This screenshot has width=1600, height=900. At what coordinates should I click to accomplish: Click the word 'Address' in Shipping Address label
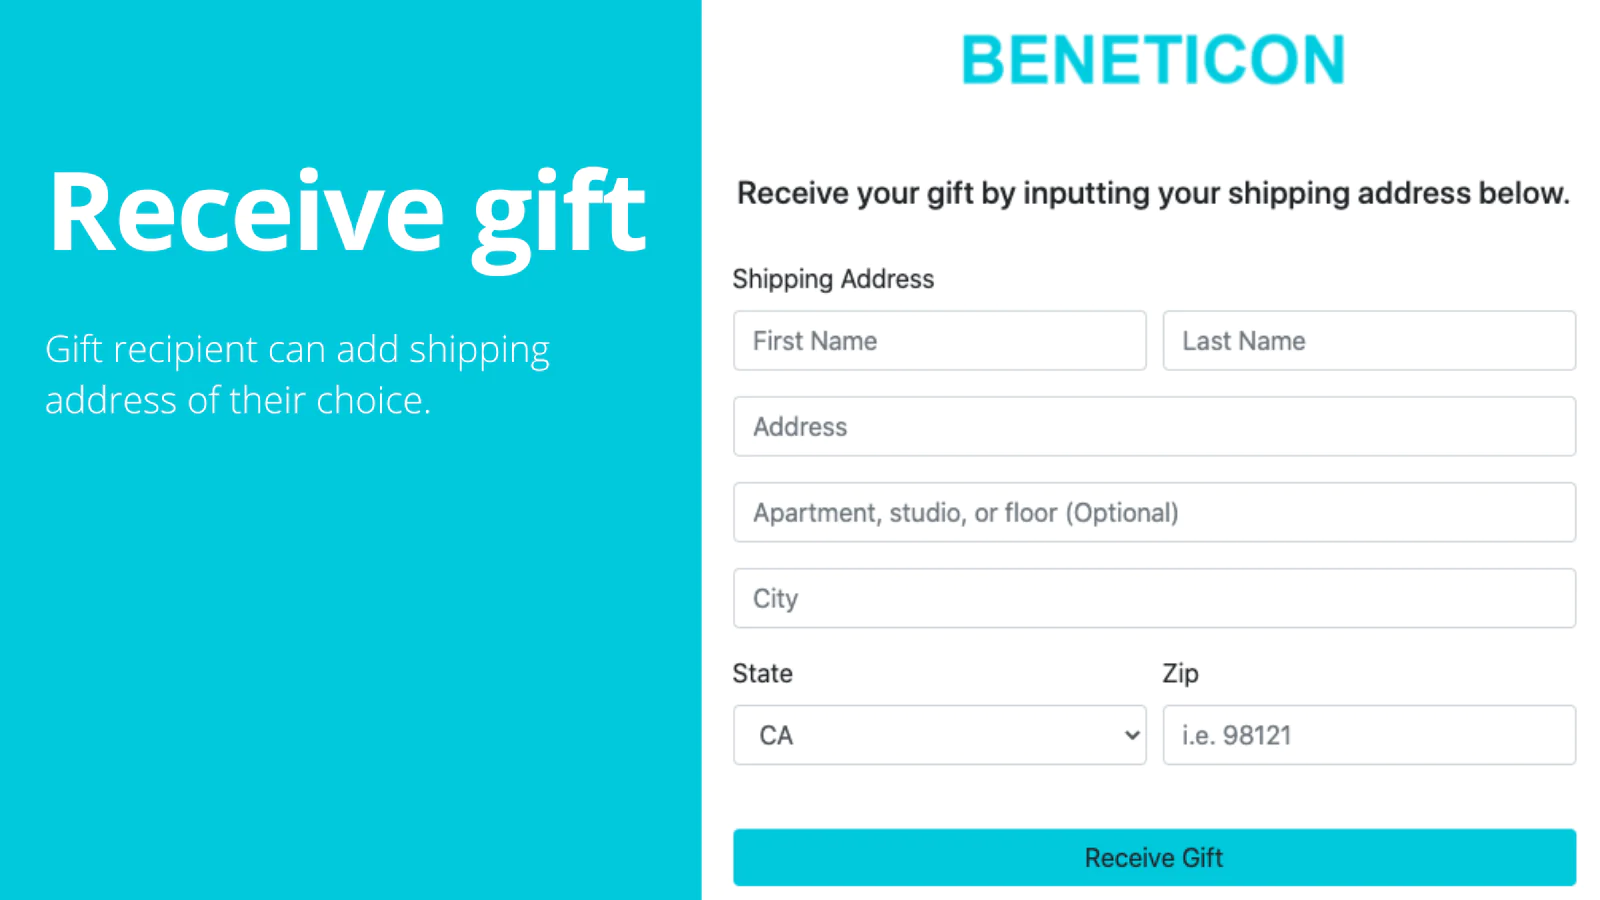pyautogui.click(x=887, y=279)
